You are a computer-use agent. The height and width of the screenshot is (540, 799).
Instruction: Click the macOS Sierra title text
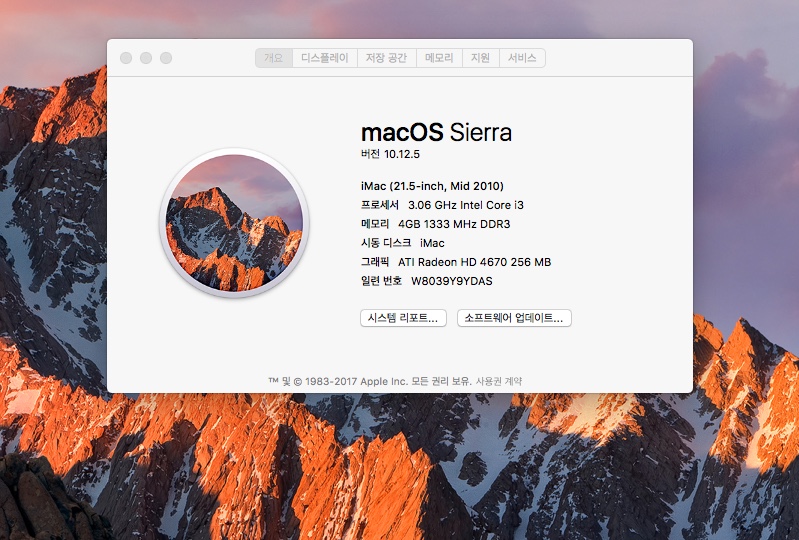point(436,132)
